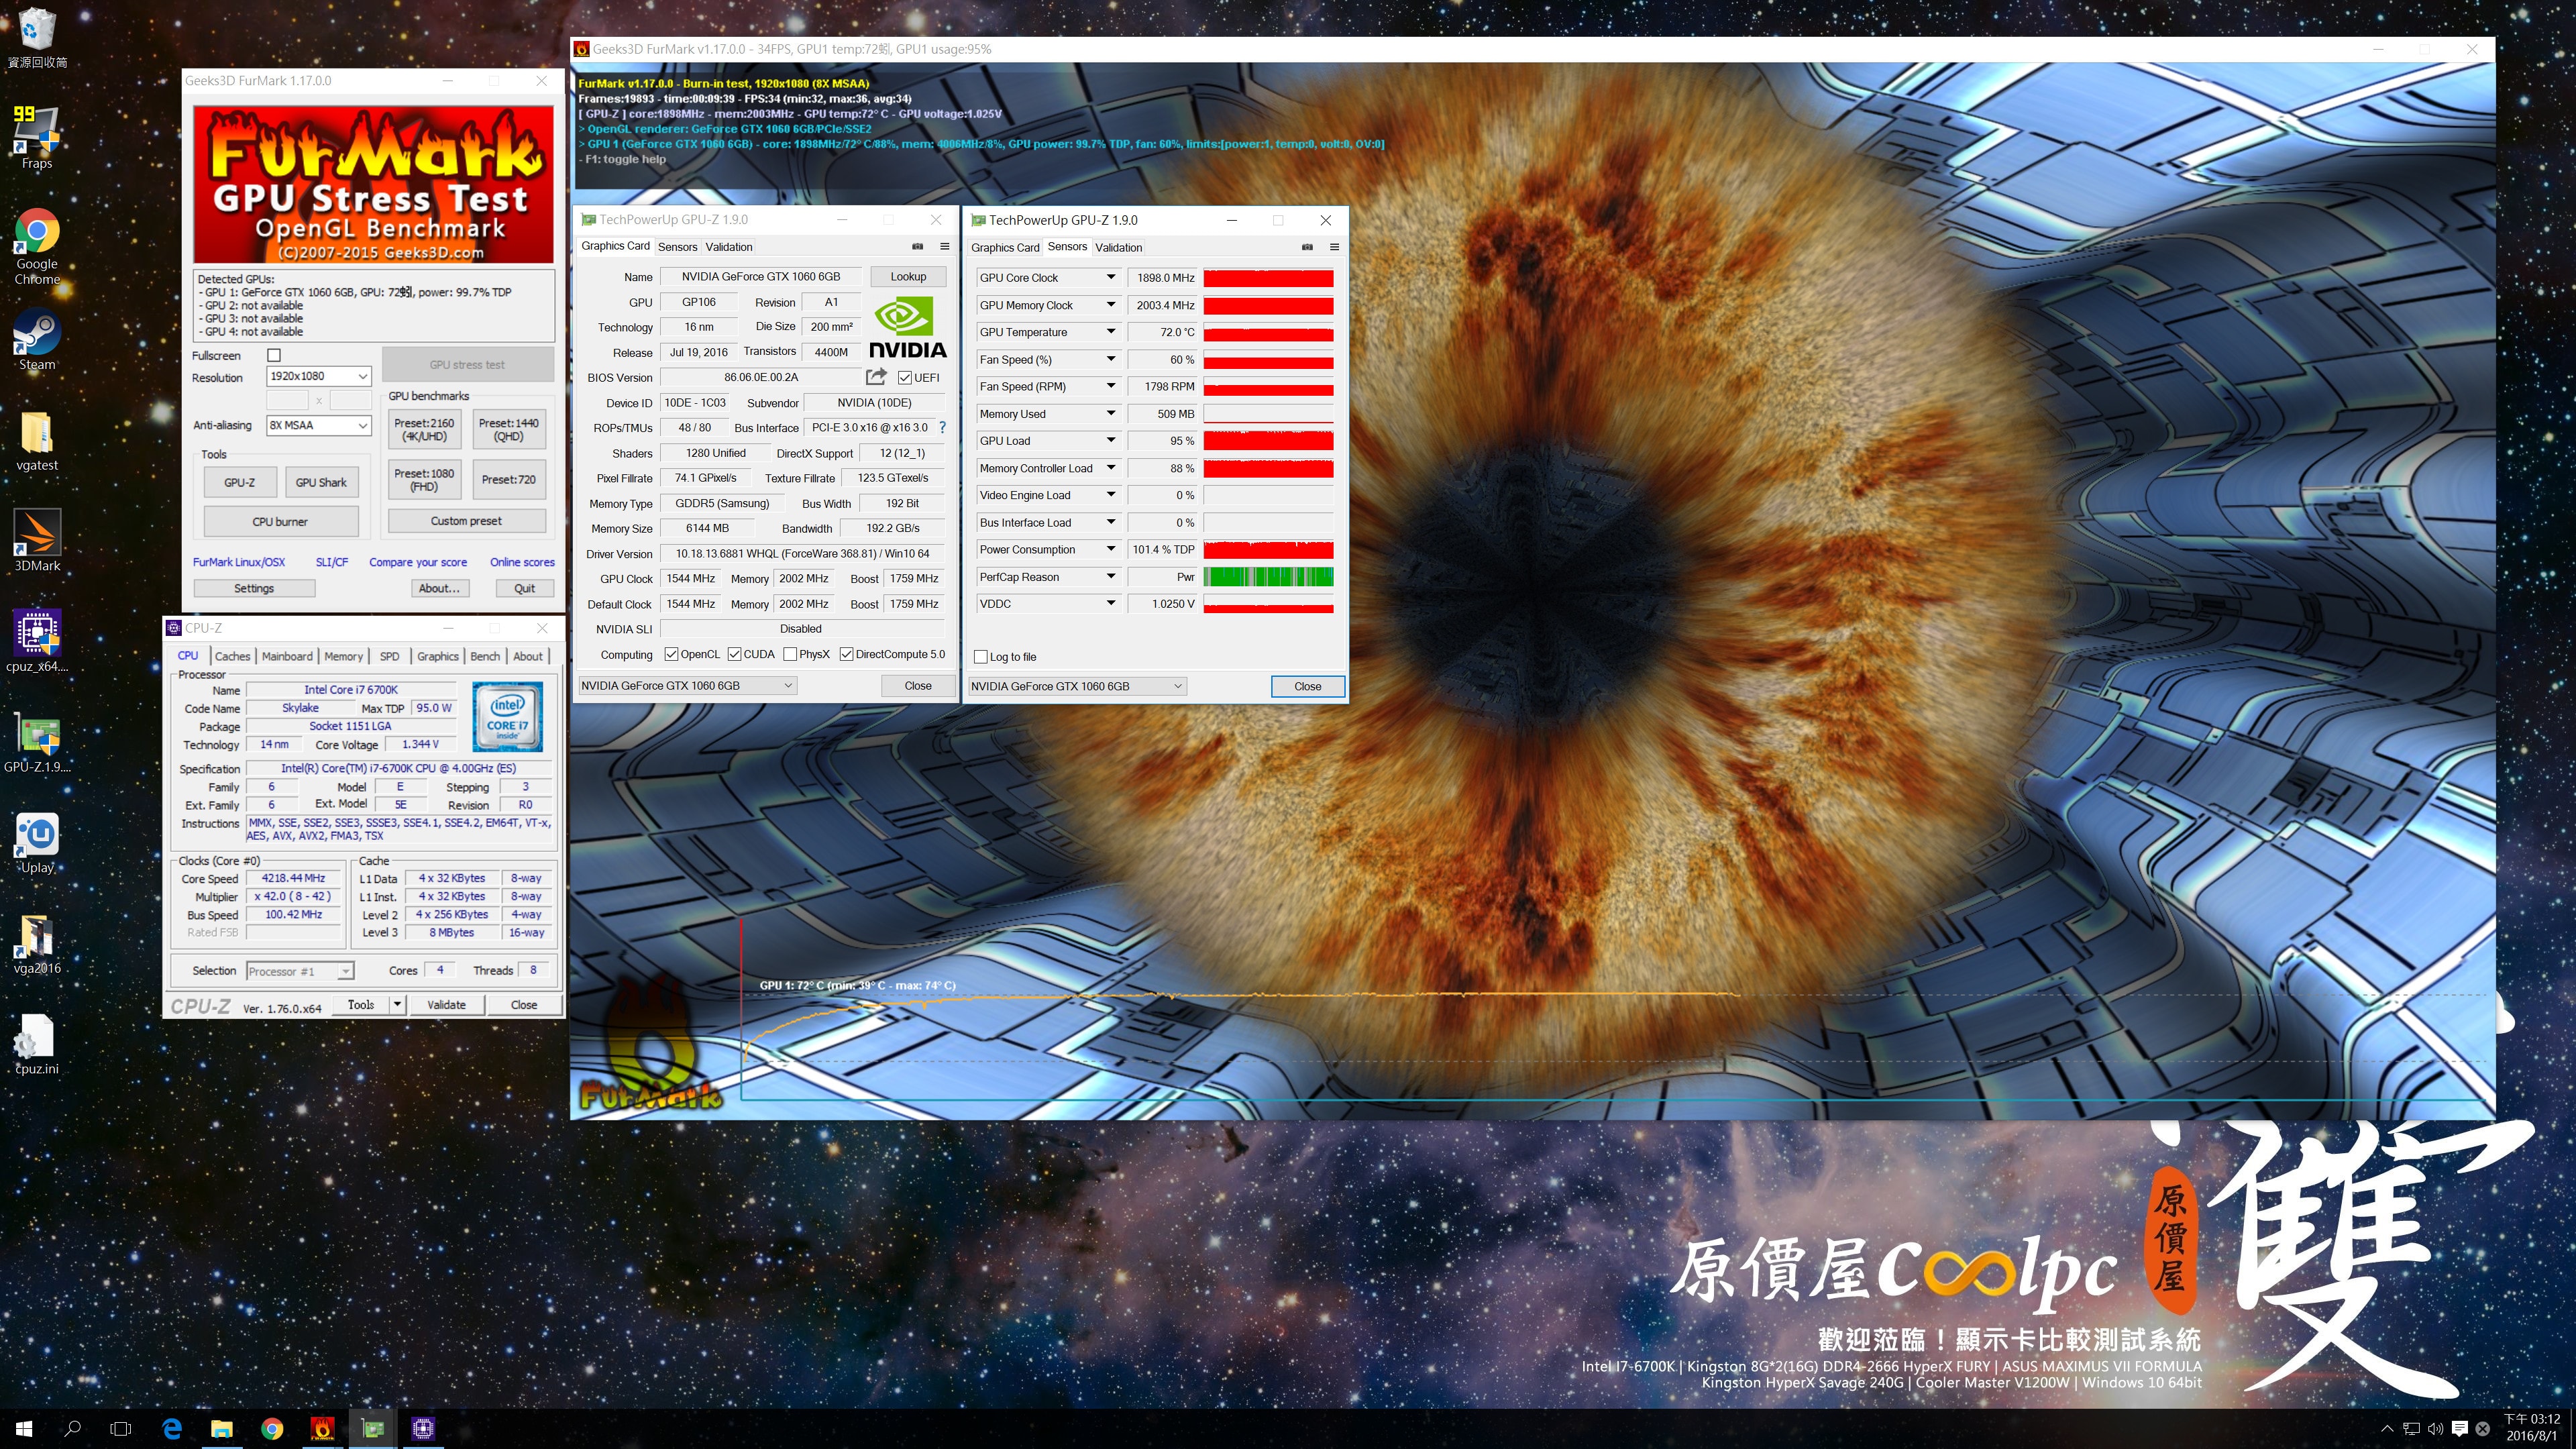This screenshot has height=1449, width=2576.
Task: Click the clock in the system tray
Action: pos(2532,1427)
